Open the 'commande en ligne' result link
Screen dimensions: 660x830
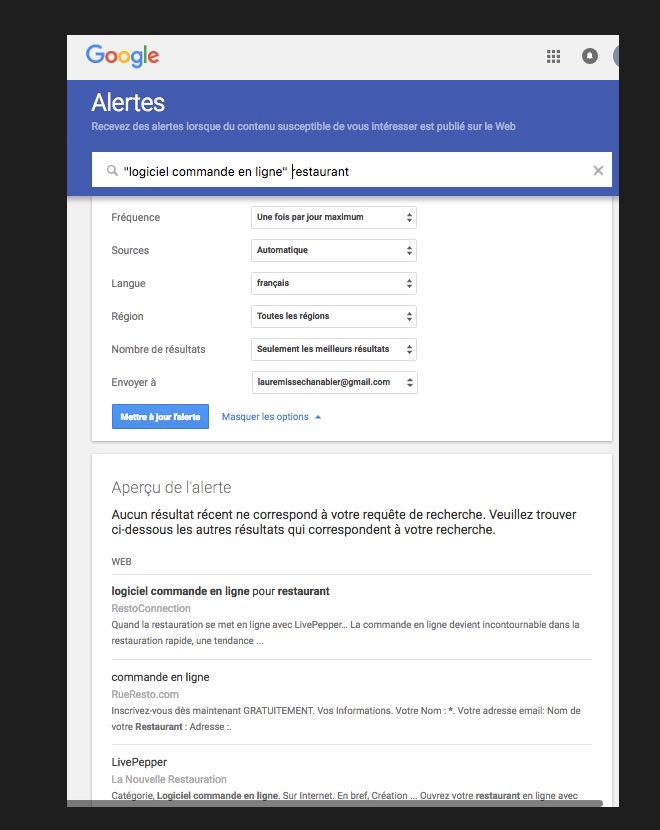[160, 677]
